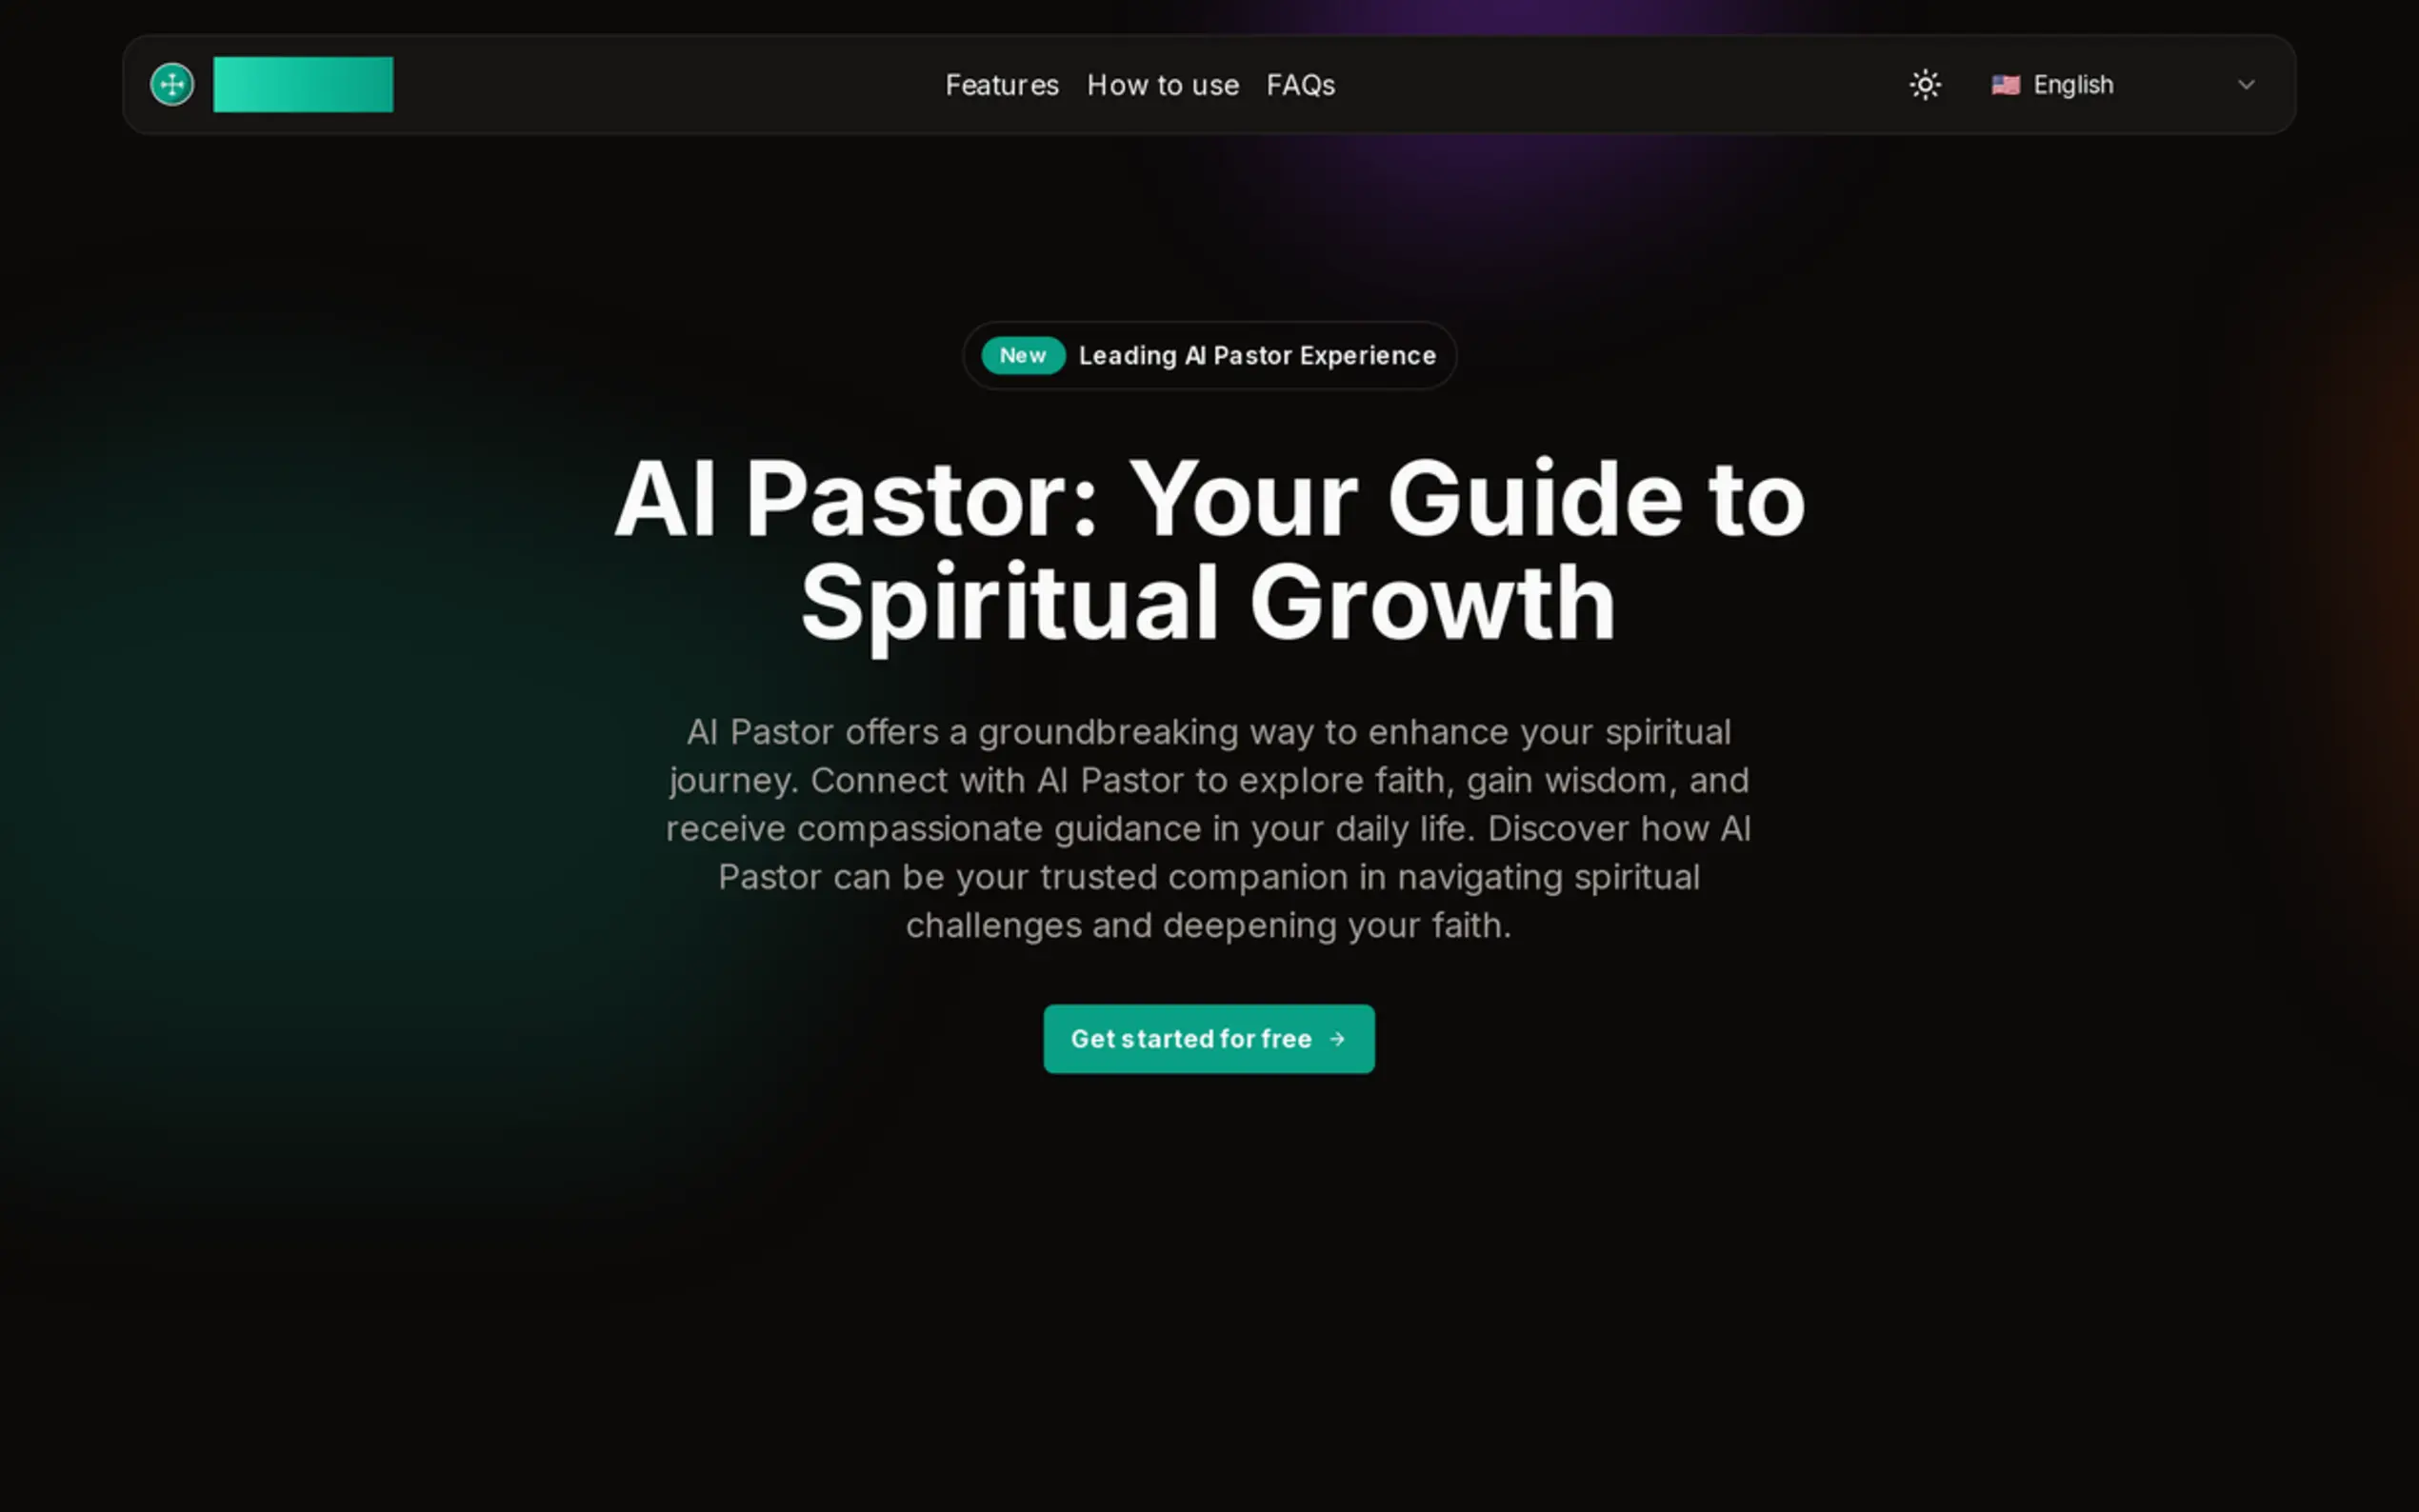The image size is (2419, 1512).
Task: Click the AI Pastor description paragraph
Action: coord(1209,828)
